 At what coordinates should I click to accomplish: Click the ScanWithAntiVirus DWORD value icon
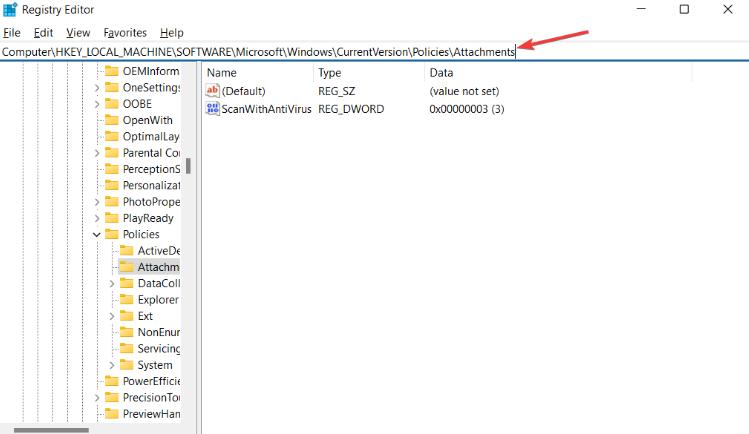click(x=213, y=109)
